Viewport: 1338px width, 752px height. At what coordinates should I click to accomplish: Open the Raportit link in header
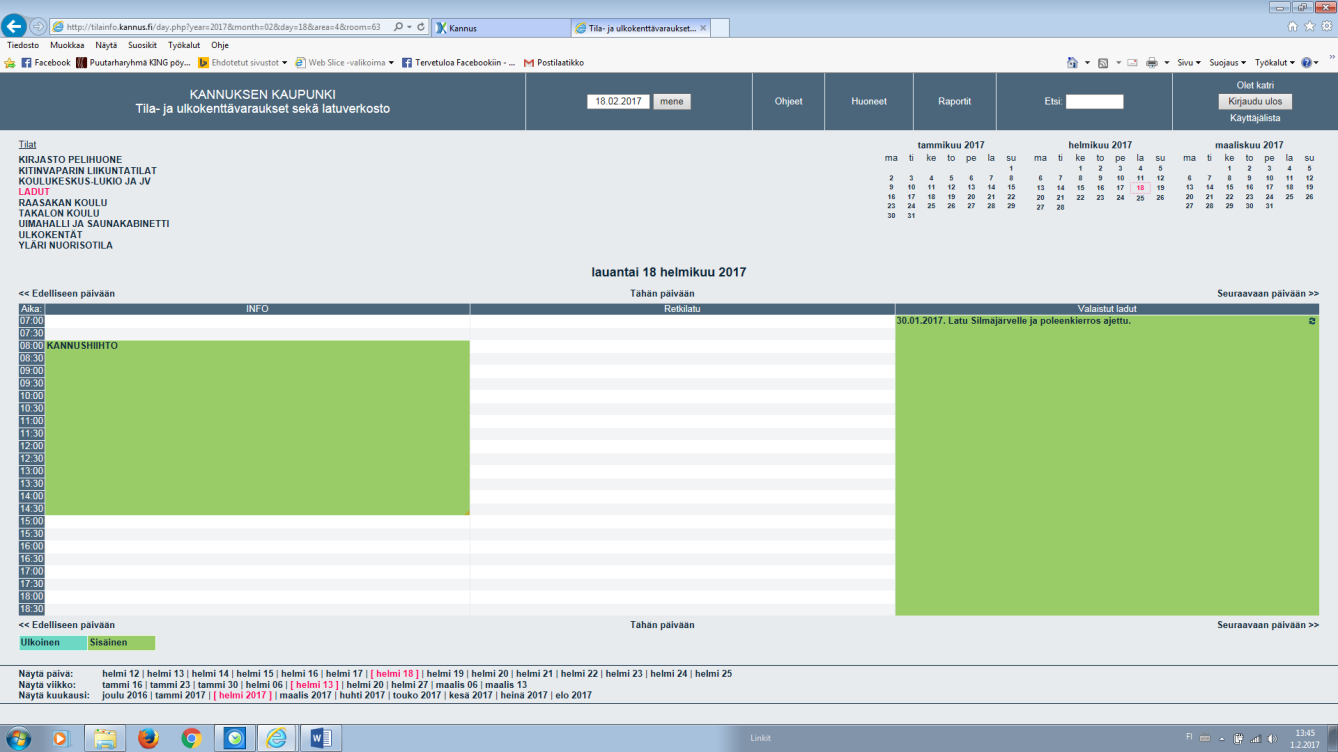tap(954, 101)
